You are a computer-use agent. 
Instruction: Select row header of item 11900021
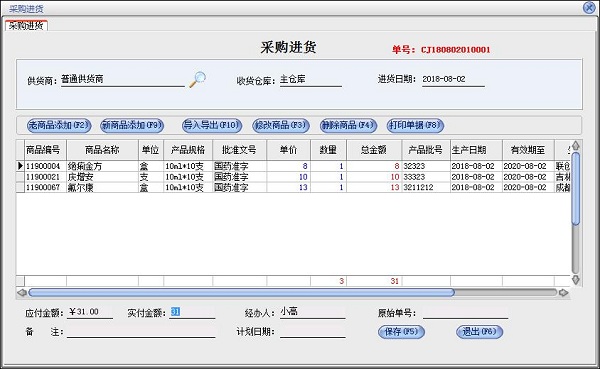[x=20, y=177]
